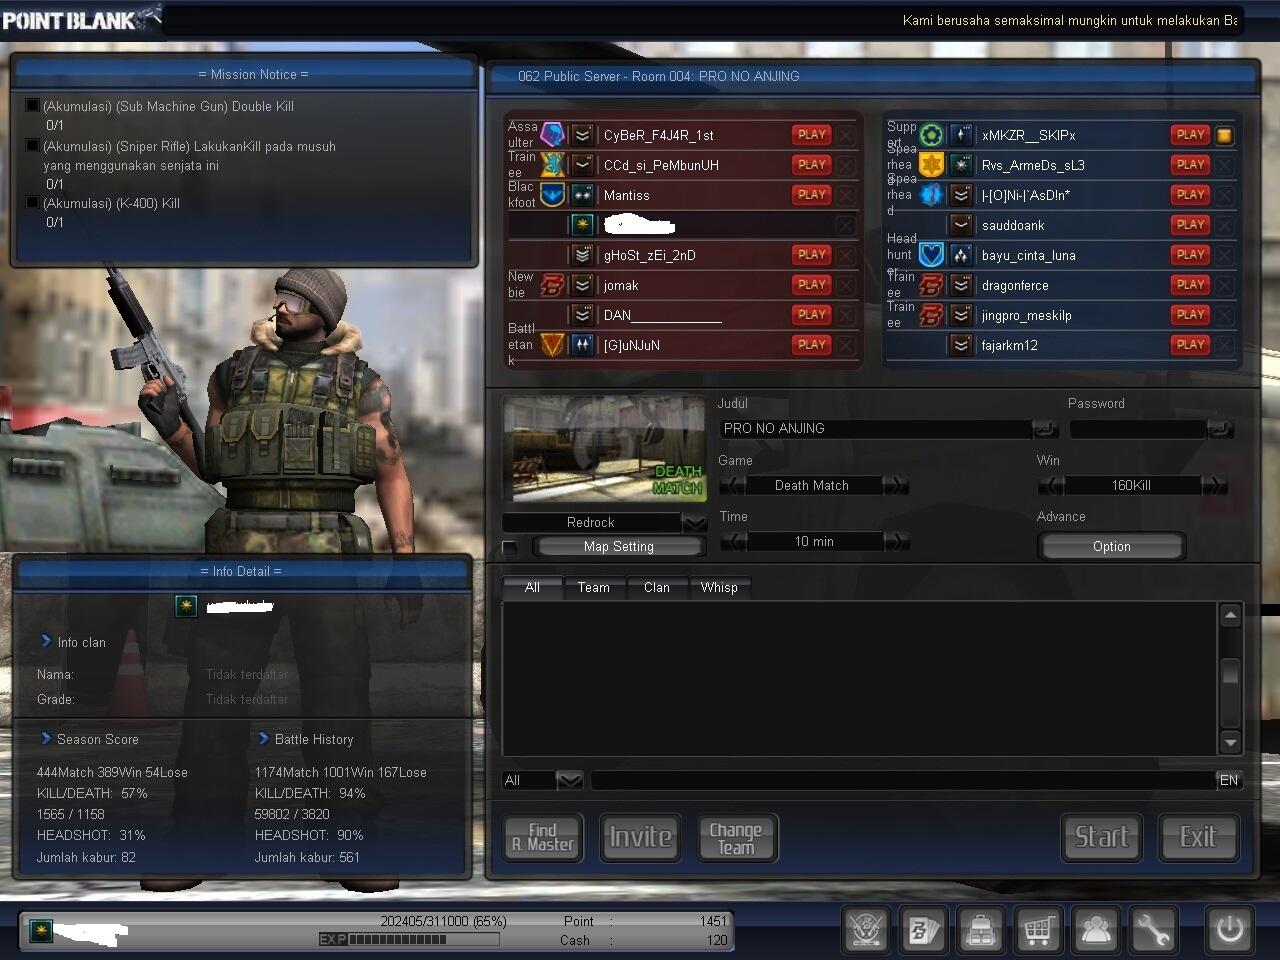Click the Change Team button
Screen dimensions: 1280x960
pos(737,837)
